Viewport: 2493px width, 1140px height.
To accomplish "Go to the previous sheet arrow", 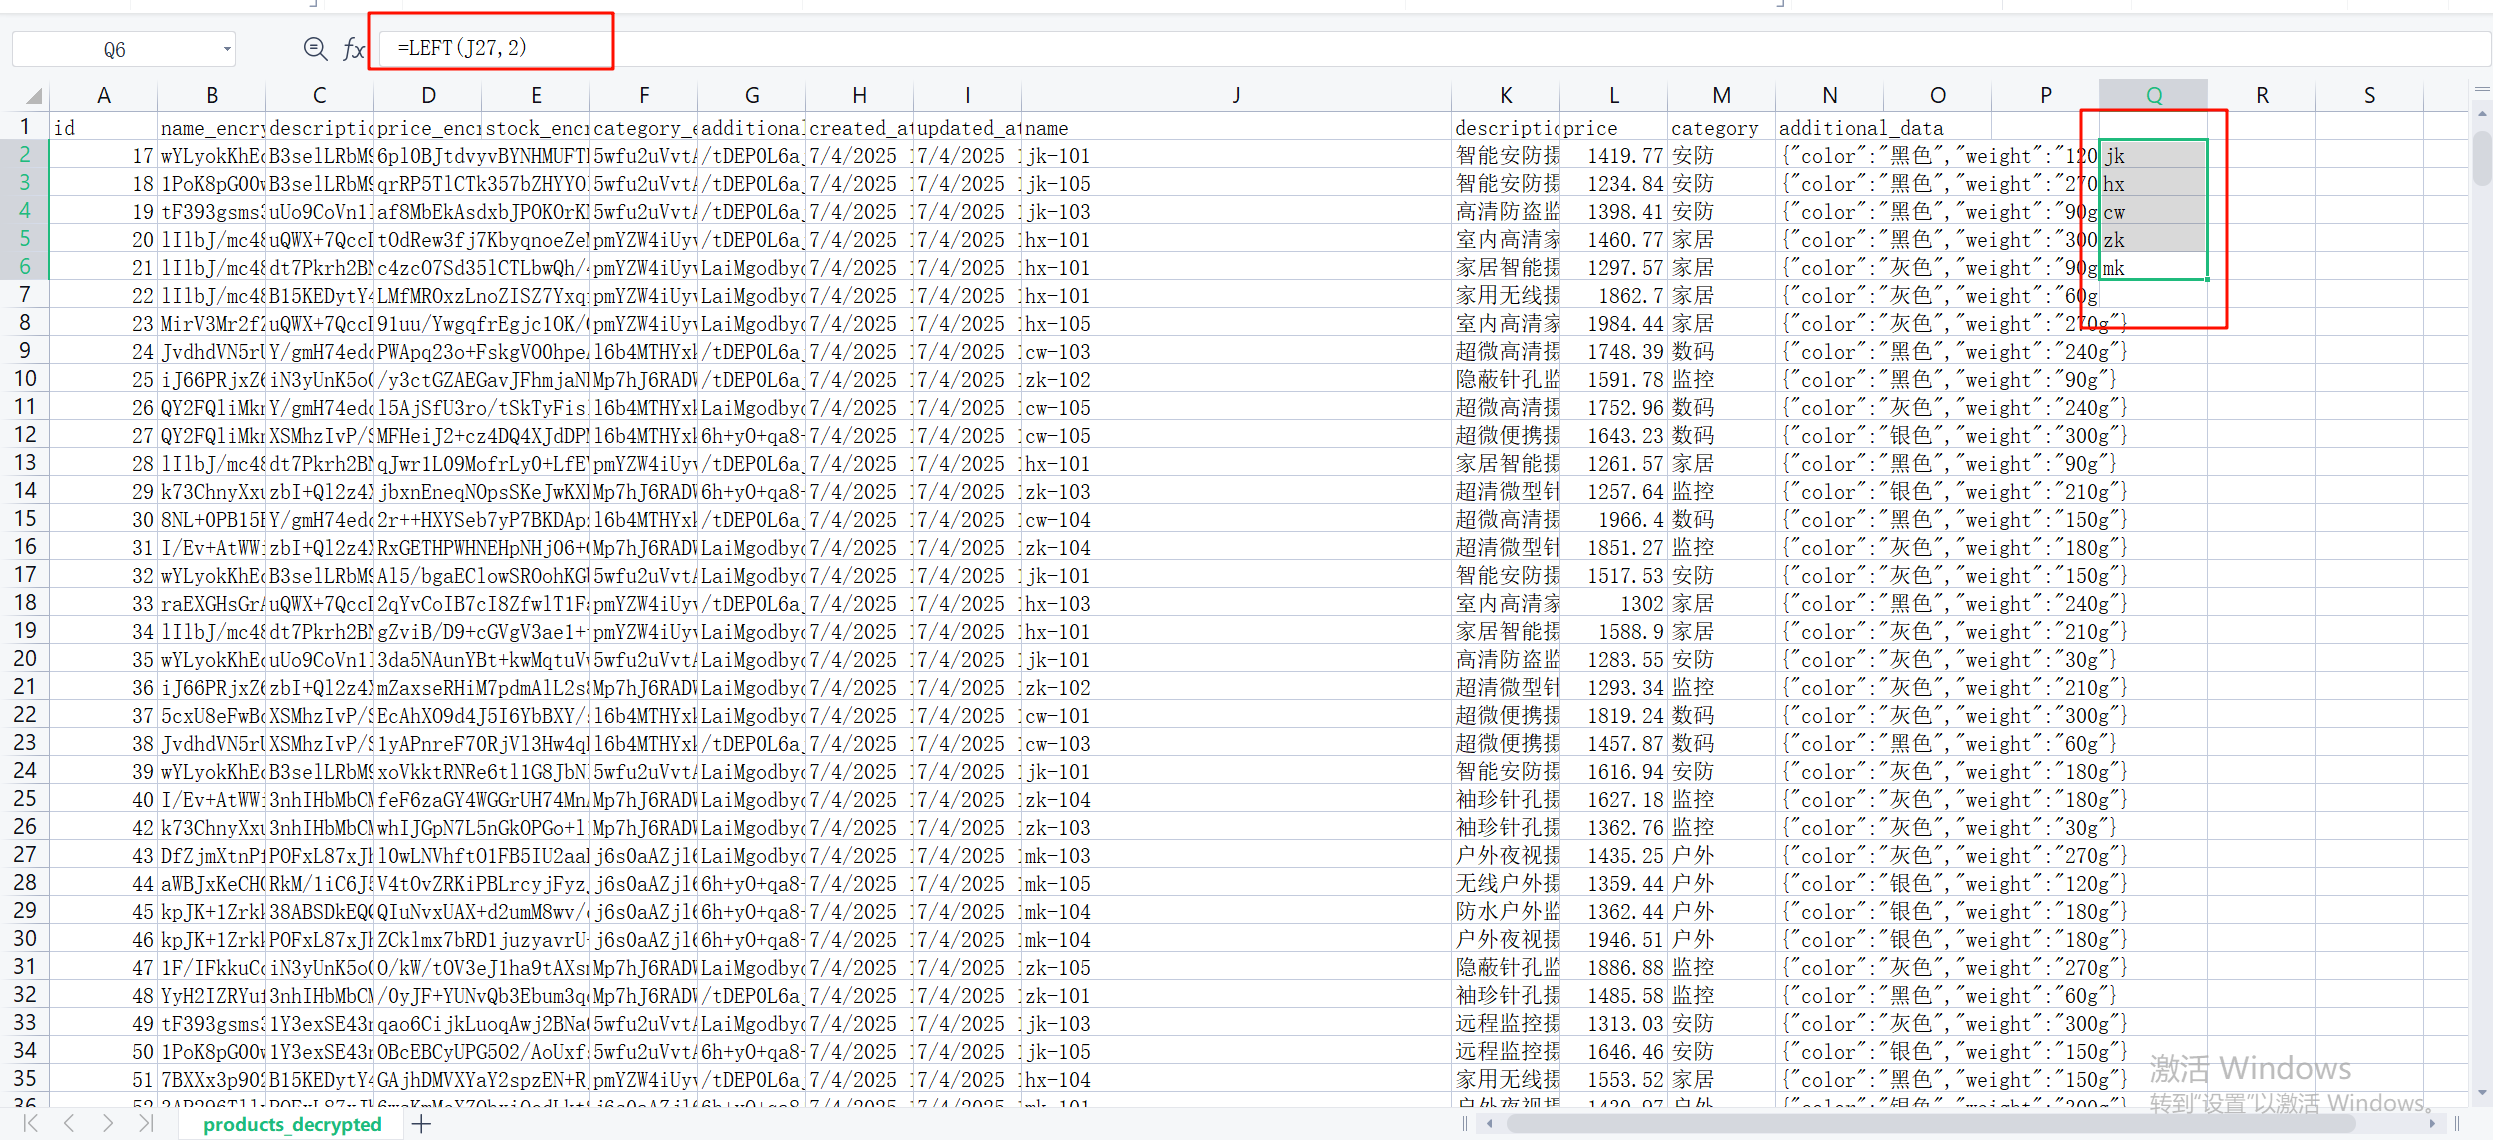I will point(69,1123).
